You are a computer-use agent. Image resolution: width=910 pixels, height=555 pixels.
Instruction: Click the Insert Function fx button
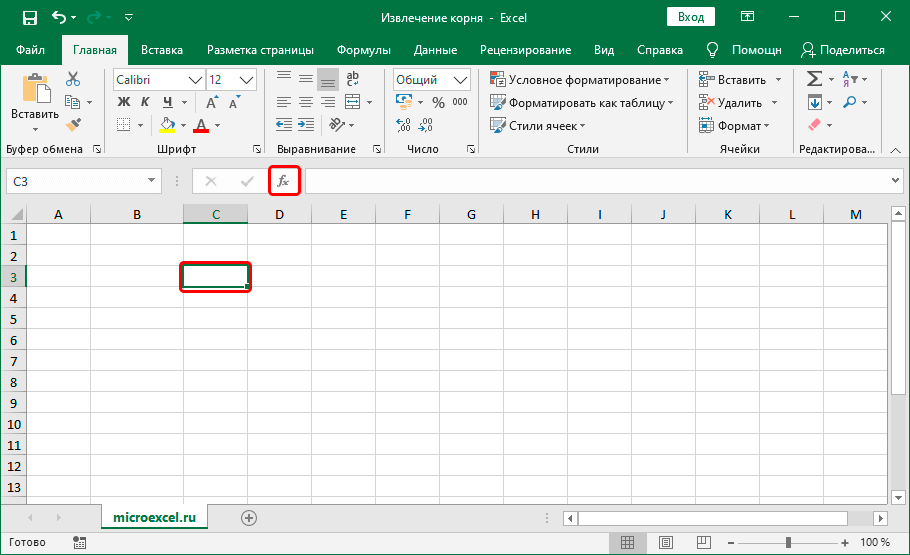283,181
